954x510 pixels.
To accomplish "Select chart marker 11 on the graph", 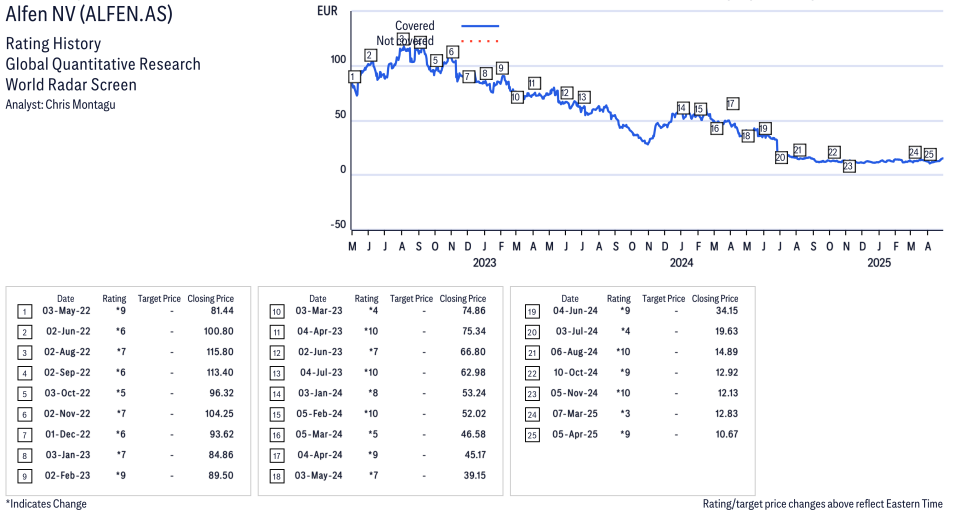I will click(x=534, y=83).
